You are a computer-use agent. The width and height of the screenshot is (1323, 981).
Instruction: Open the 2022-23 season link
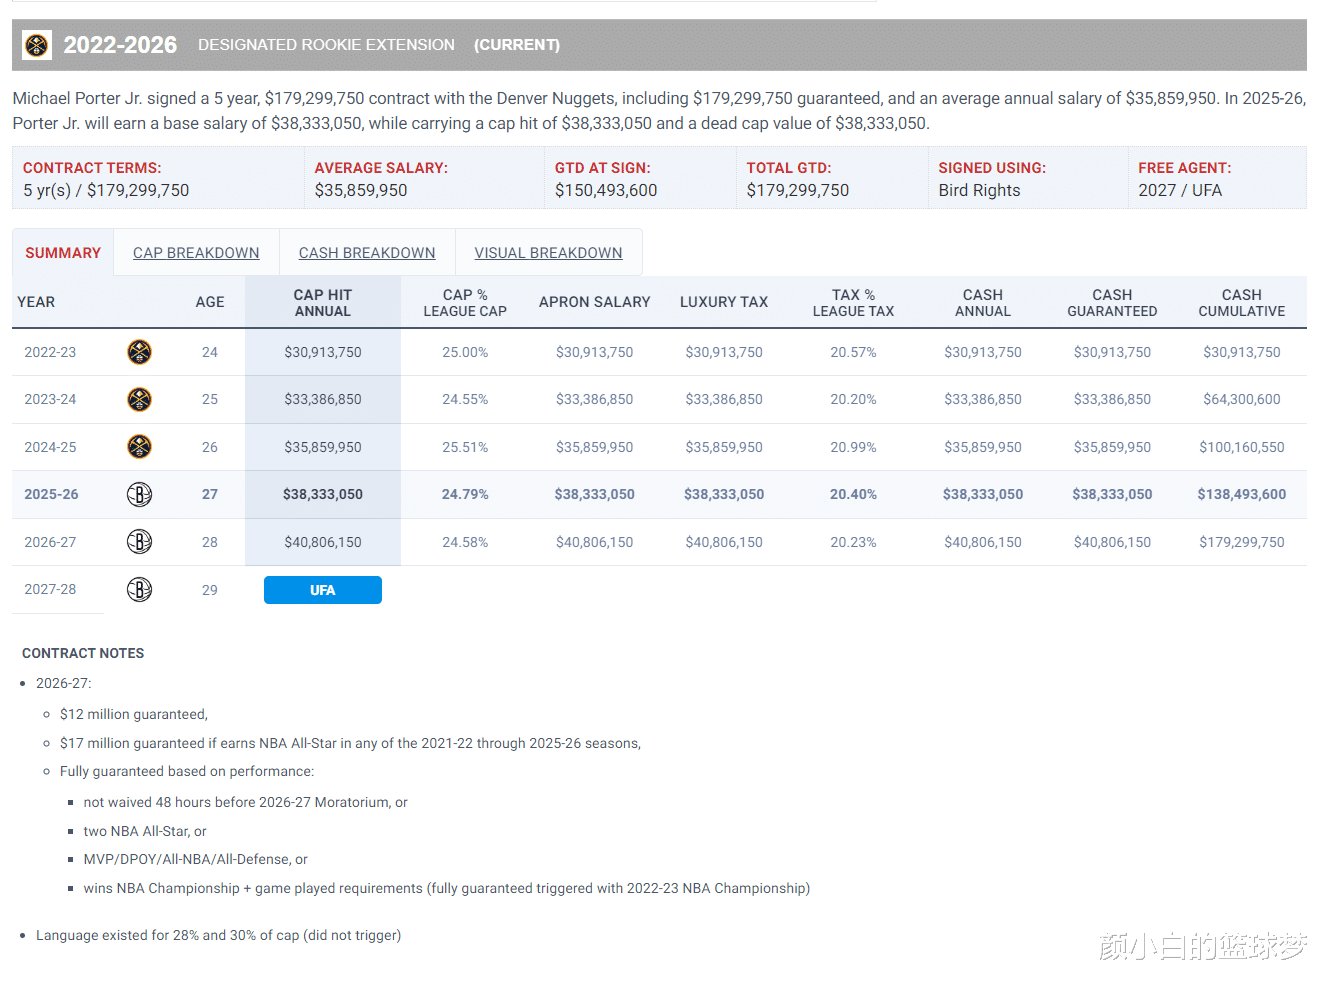point(50,352)
